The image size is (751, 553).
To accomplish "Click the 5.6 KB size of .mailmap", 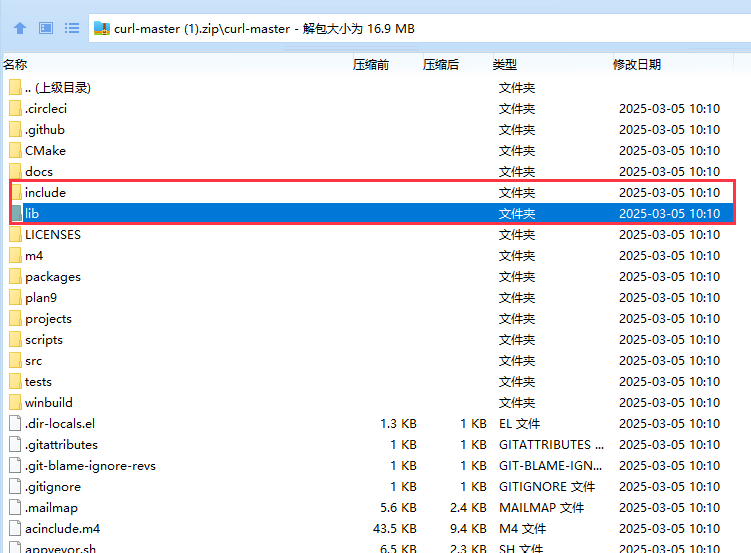I will 398,508.
